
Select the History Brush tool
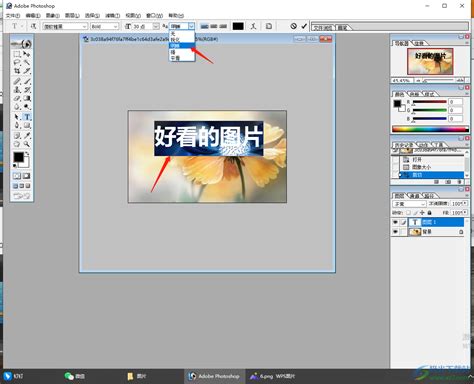[x=27, y=90]
